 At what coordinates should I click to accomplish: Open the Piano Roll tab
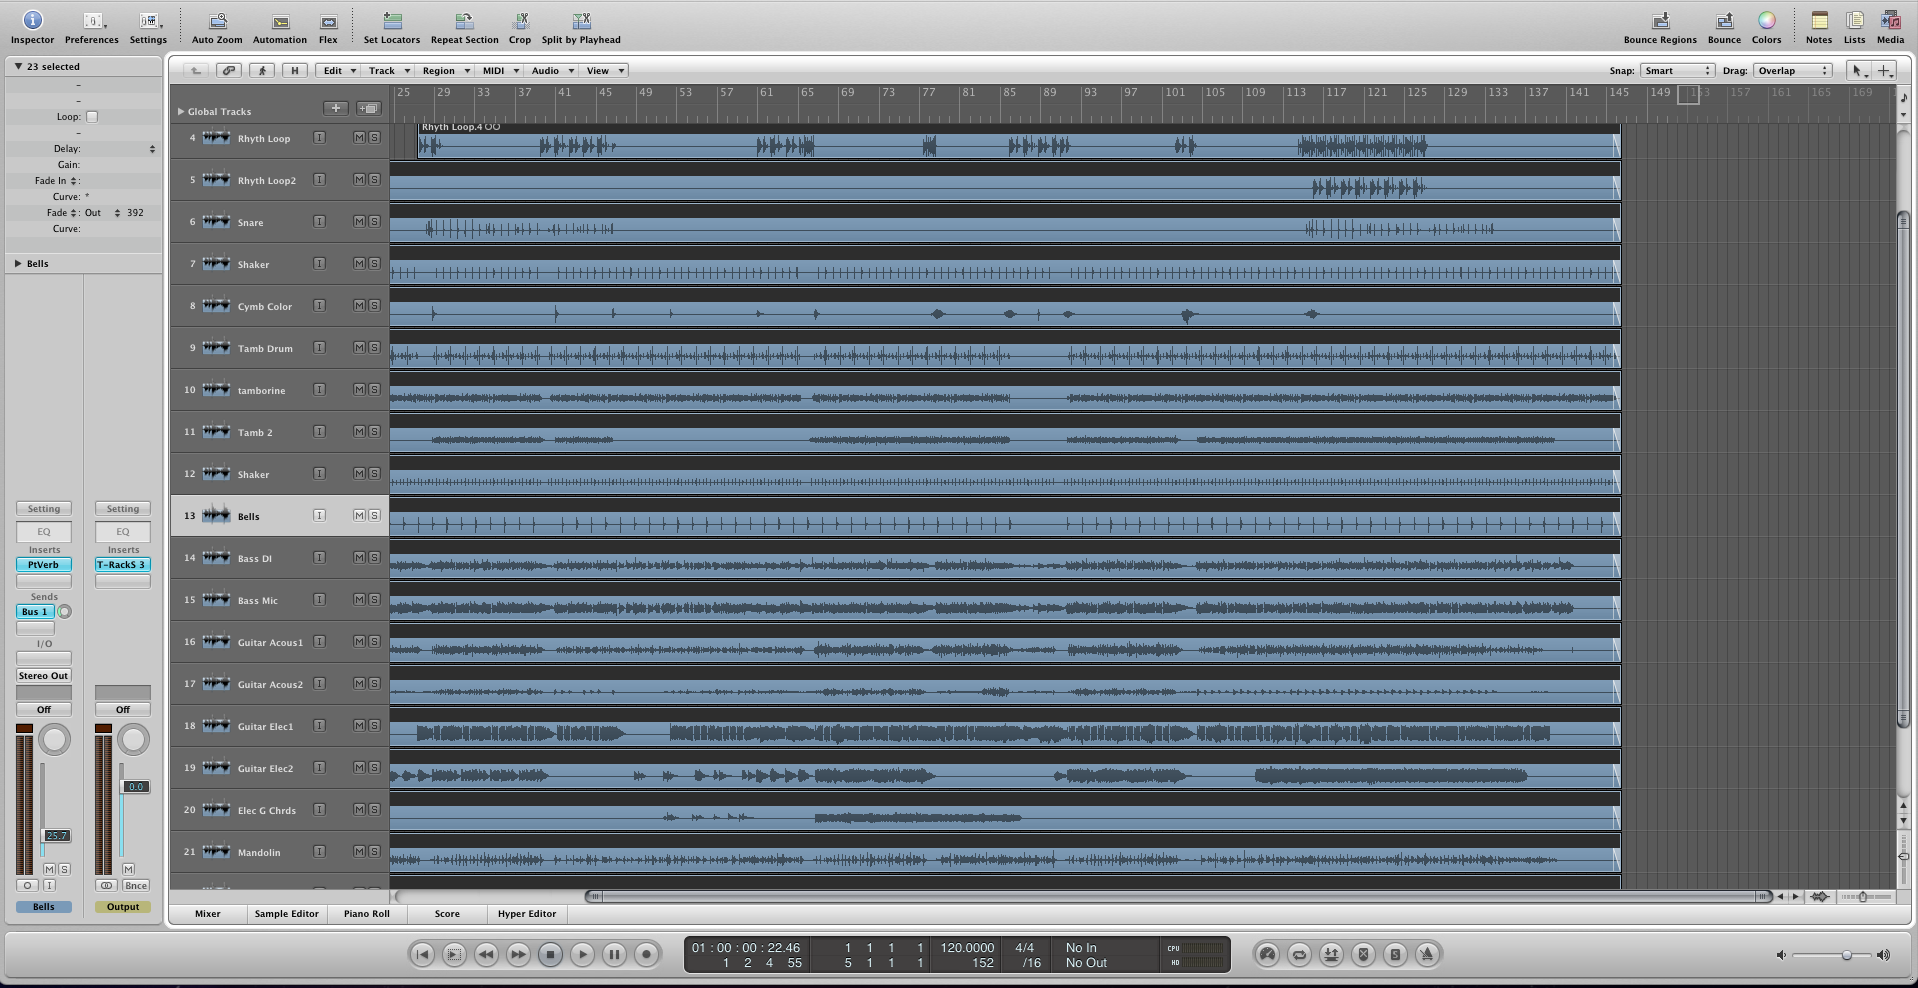tap(367, 913)
